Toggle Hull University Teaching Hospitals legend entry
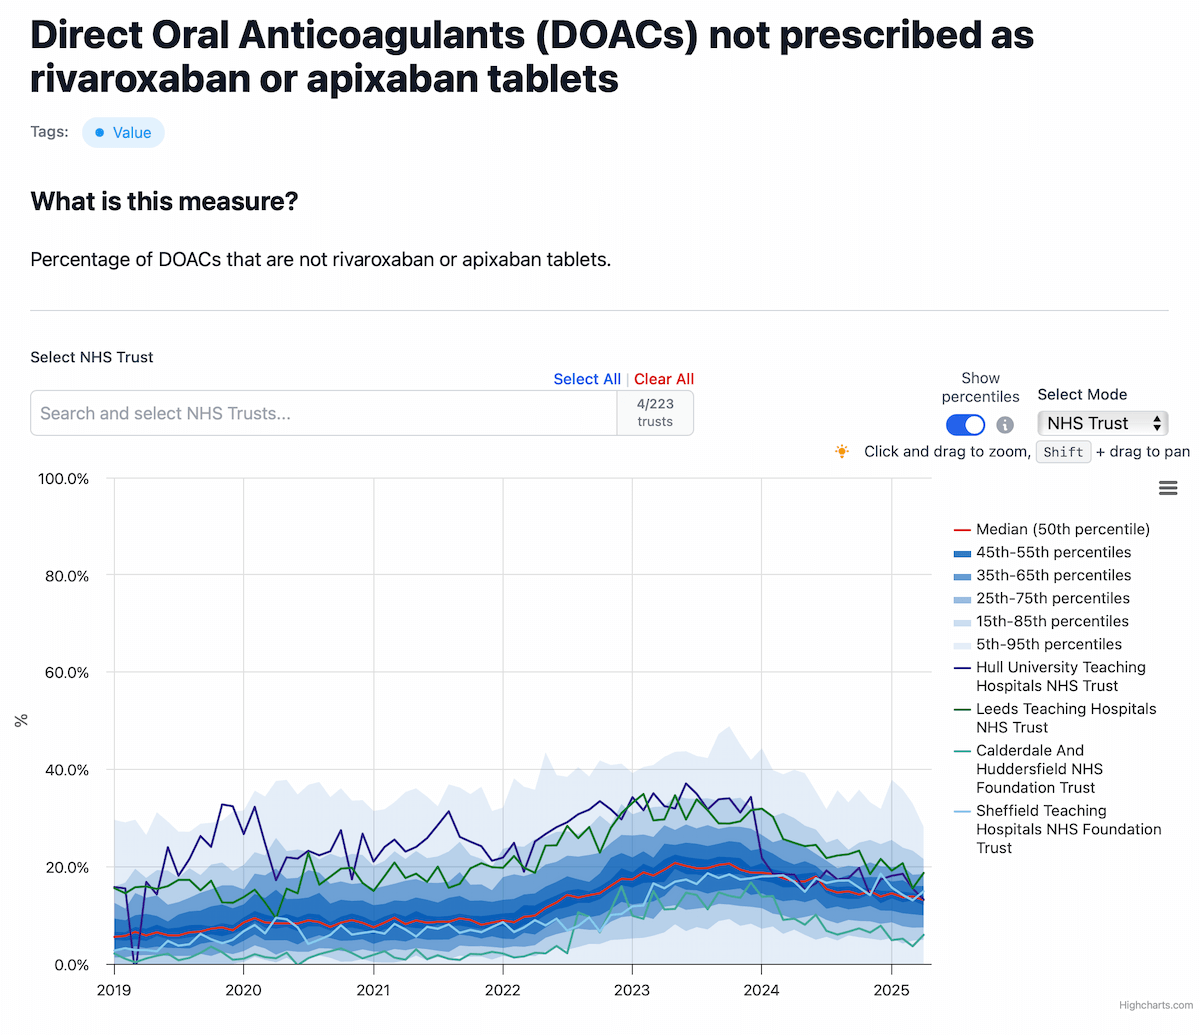1200x1035 pixels. pyautogui.click(x=1060, y=676)
